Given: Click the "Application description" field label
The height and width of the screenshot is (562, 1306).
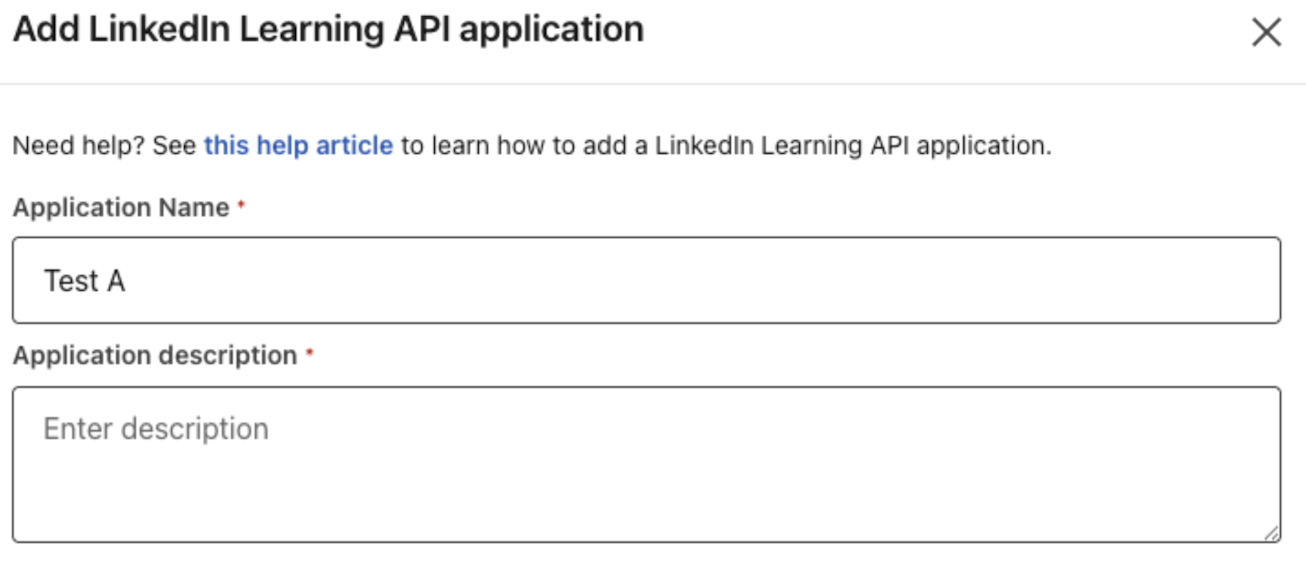Looking at the screenshot, I should point(155,356).
